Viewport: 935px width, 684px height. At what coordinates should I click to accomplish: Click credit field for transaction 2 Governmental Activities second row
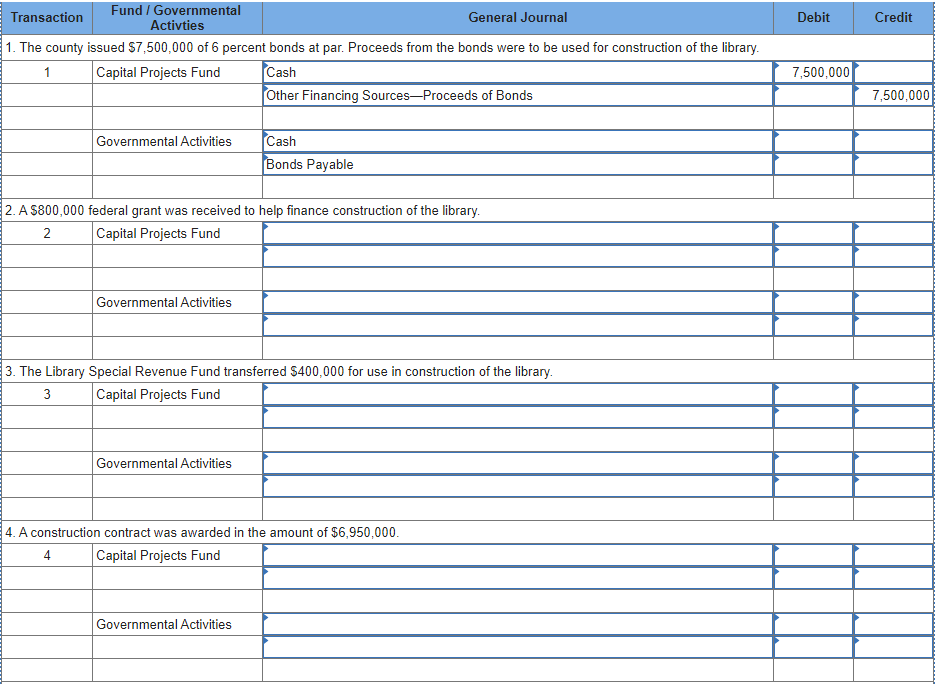[x=893, y=325]
